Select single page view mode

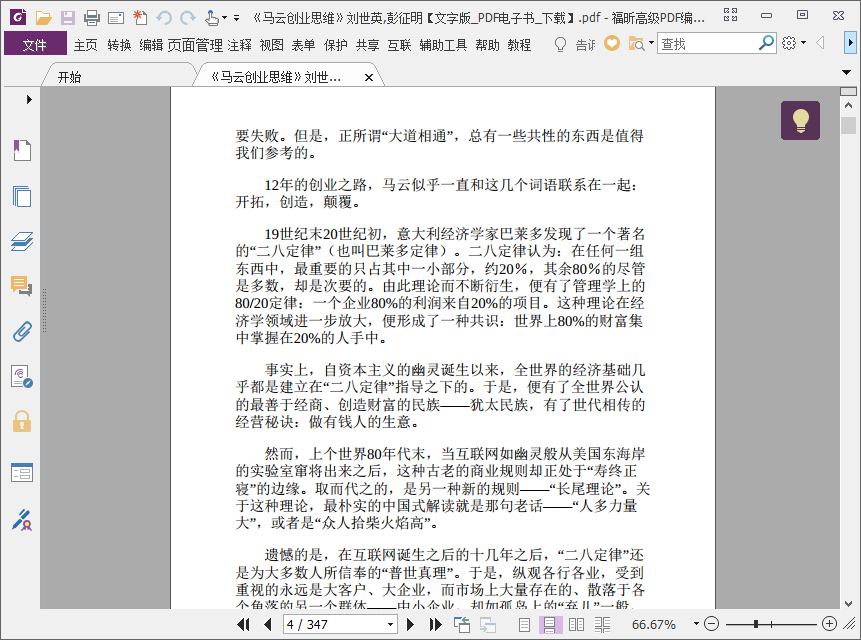pos(524,625)
